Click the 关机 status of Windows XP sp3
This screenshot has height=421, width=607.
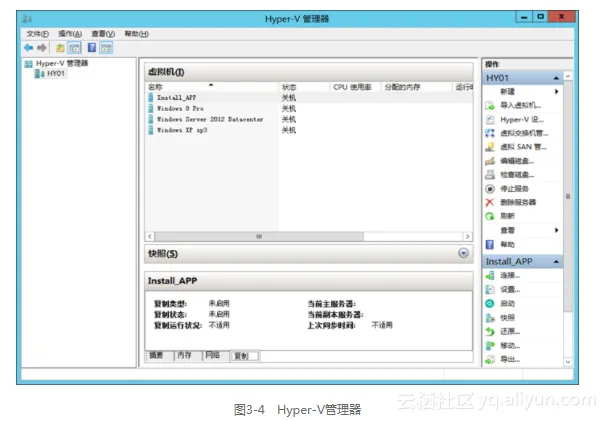click(x=289, y=130)
